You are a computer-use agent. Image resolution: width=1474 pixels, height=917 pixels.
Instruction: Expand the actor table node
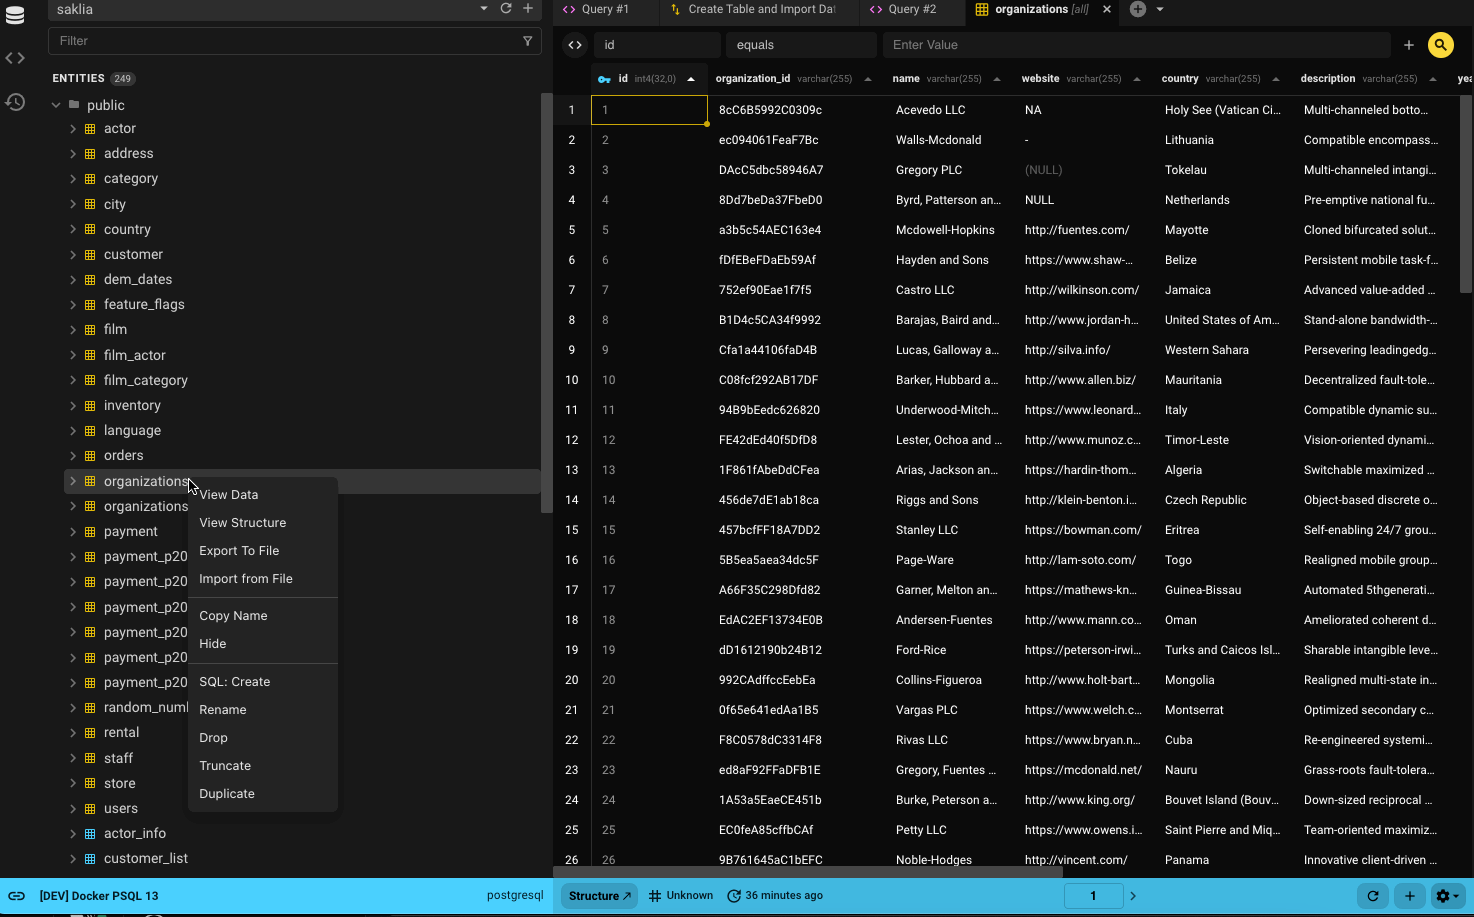[73, 129]
